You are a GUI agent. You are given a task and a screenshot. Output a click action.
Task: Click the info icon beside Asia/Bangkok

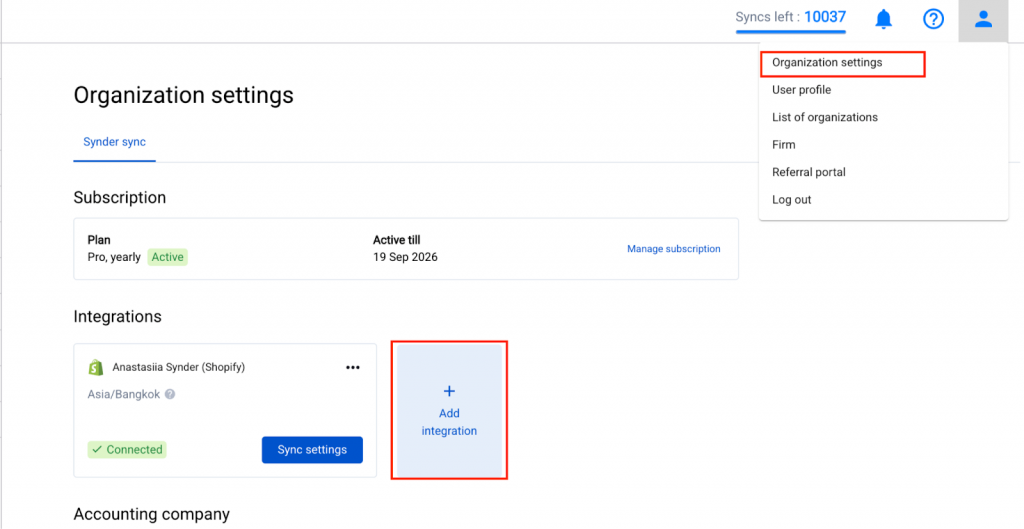(x=170, y=394)
